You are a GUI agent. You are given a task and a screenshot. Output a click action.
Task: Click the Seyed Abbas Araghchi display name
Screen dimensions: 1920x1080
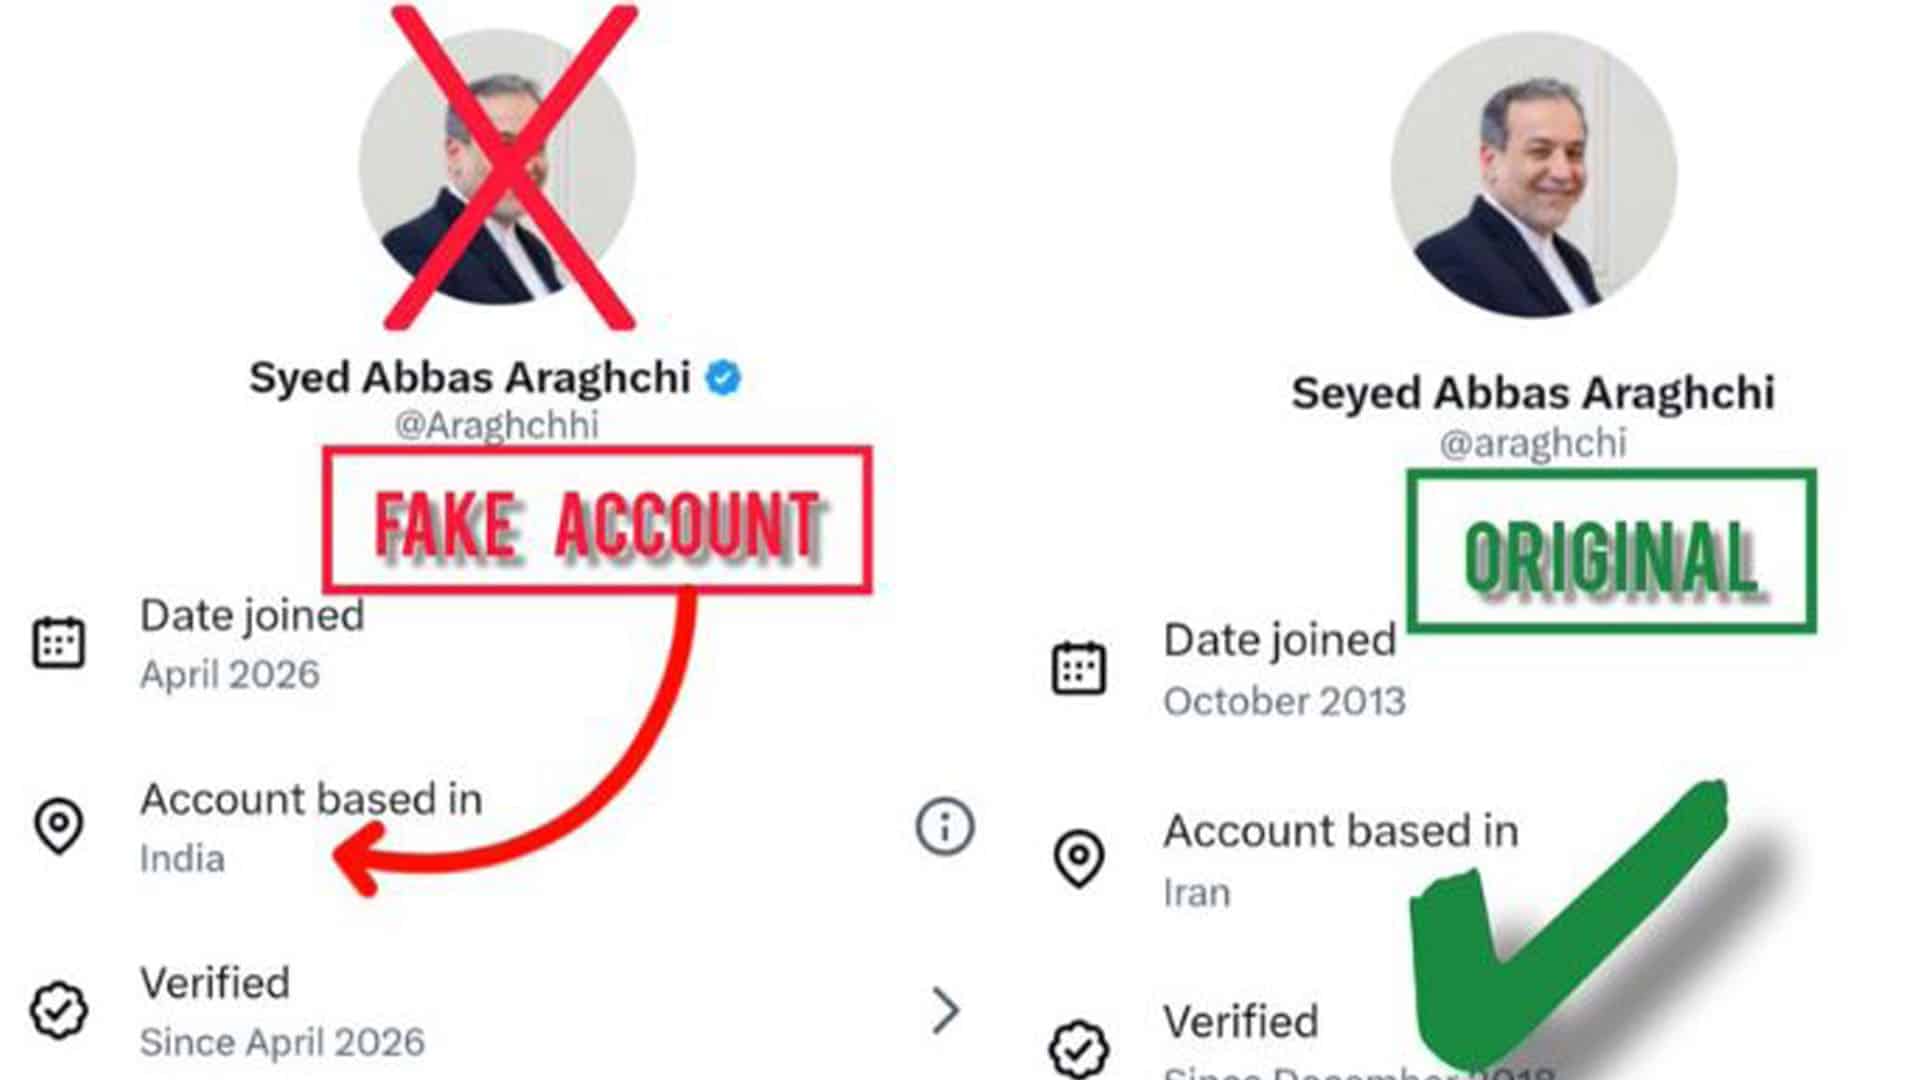pyautogui.click(x=1533, y=393)
